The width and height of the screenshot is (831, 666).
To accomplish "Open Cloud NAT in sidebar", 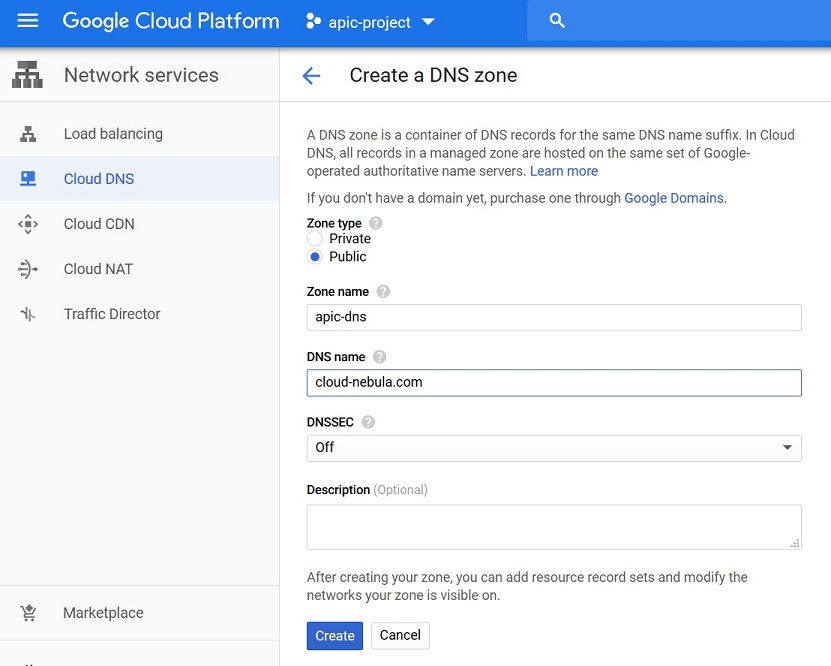I will coord(139,269).
